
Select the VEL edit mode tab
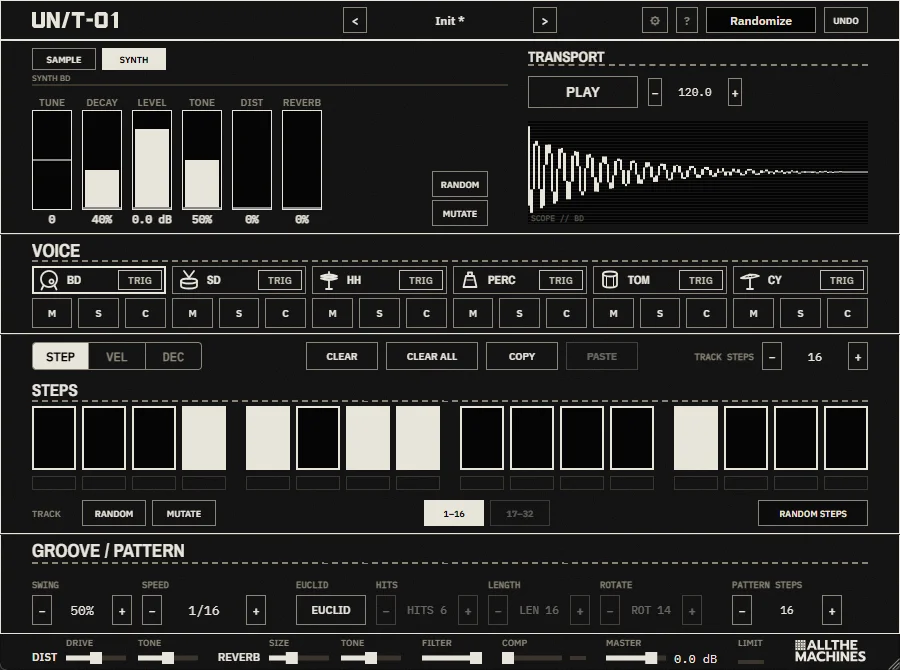pyautogui.click(x=117, y=357)
